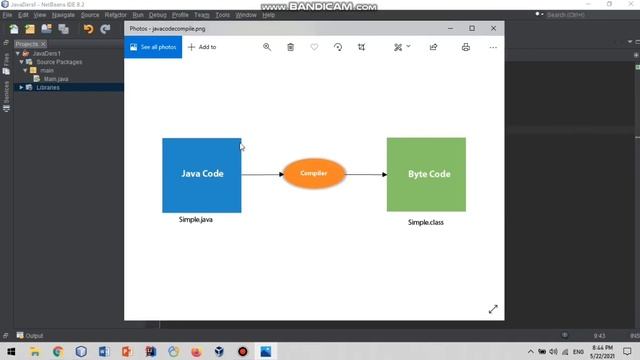
Task: Click the Undo arrow in NetBeans
Action: coord(88,29)
